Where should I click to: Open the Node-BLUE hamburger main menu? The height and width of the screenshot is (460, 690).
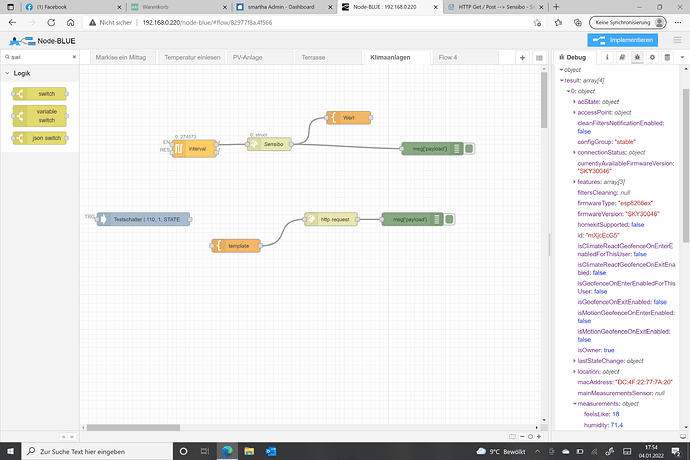coord(675,40)
